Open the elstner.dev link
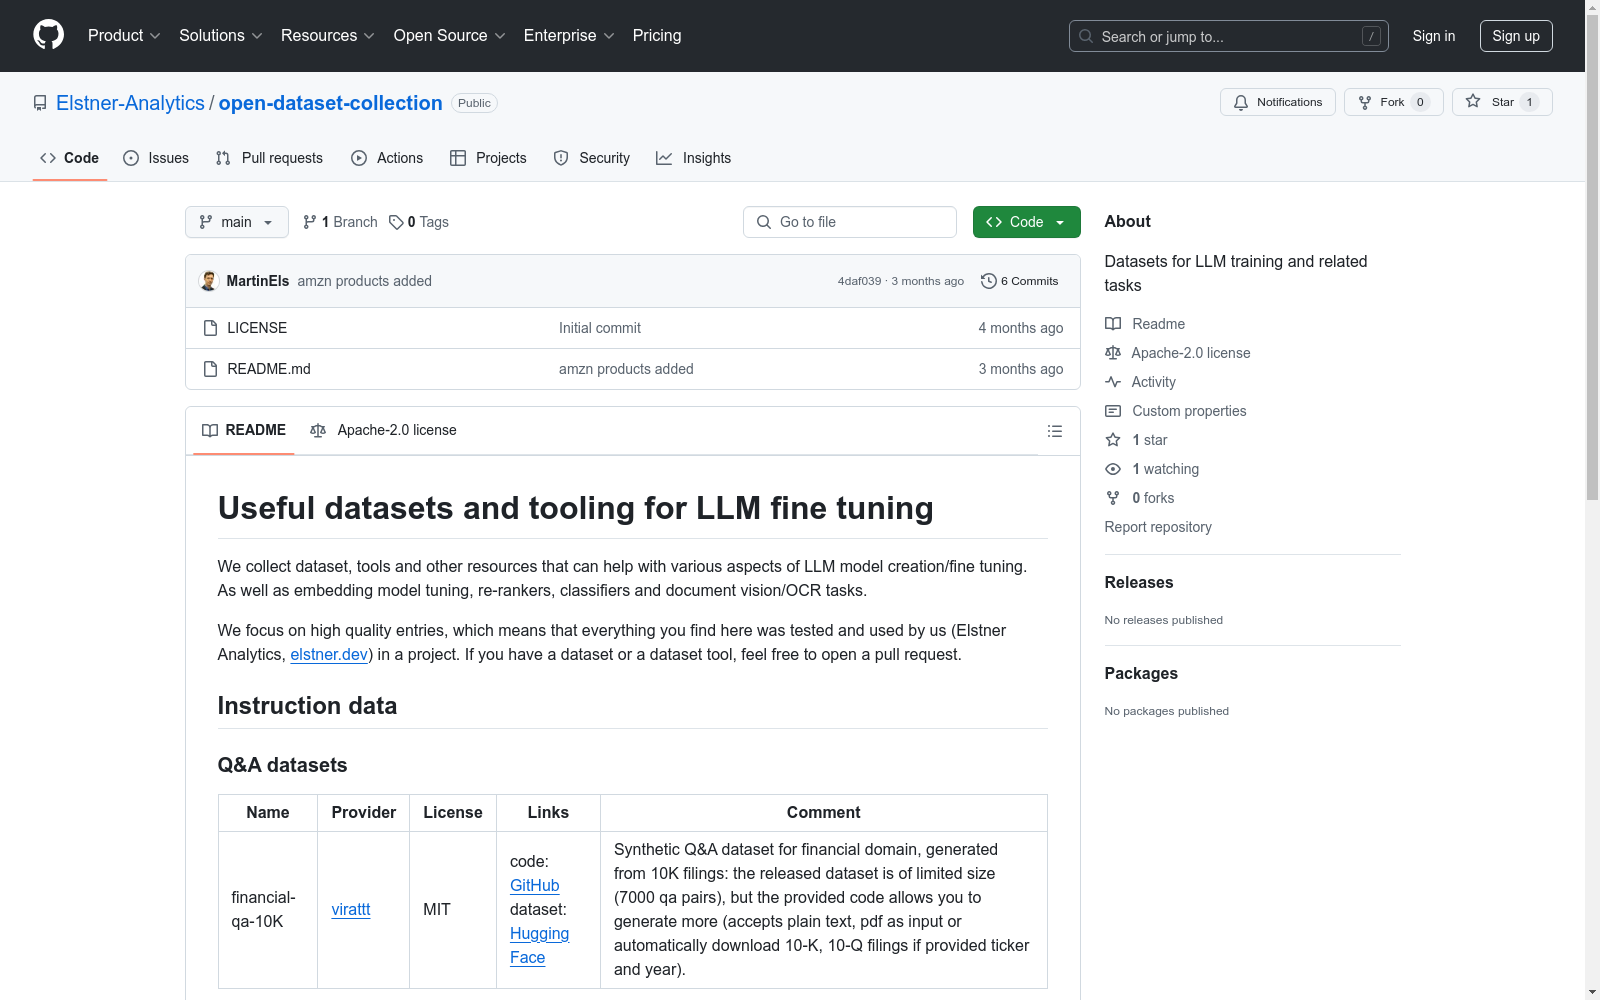 pyautogui.click(x=329, y=654)
